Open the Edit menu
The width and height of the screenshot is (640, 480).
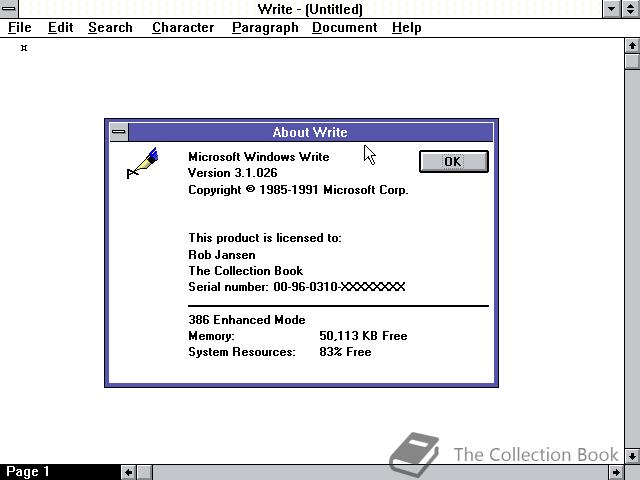pyautogui.click(x=60, y=27)
